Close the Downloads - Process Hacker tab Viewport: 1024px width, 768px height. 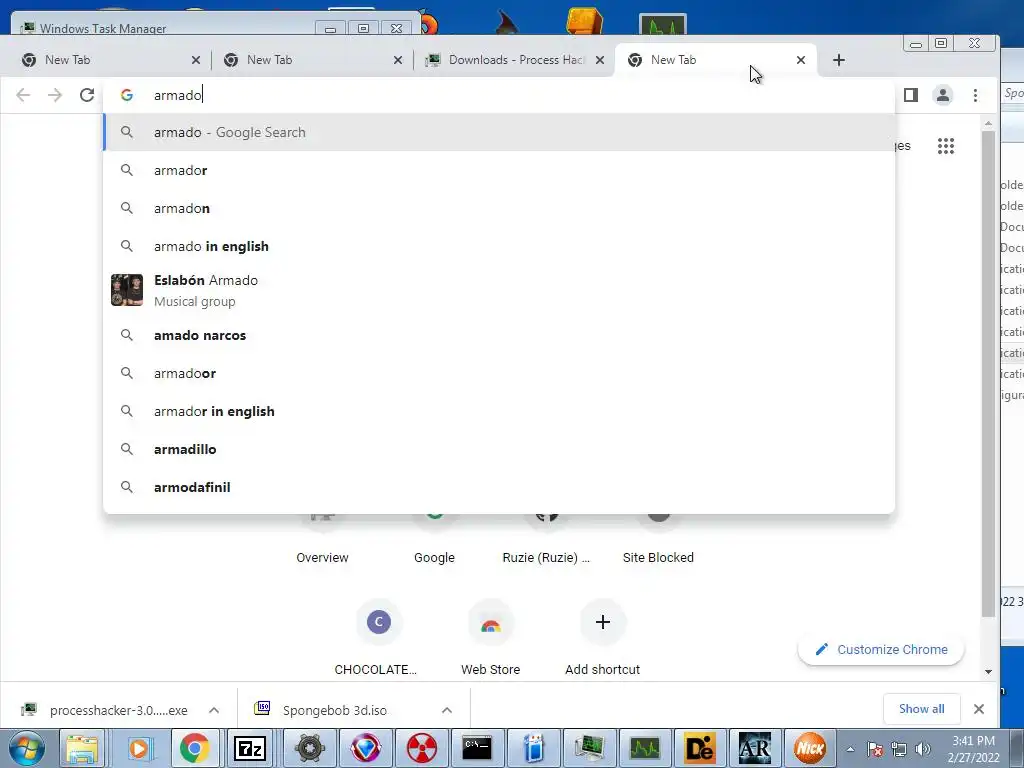(x=600, y=60)
